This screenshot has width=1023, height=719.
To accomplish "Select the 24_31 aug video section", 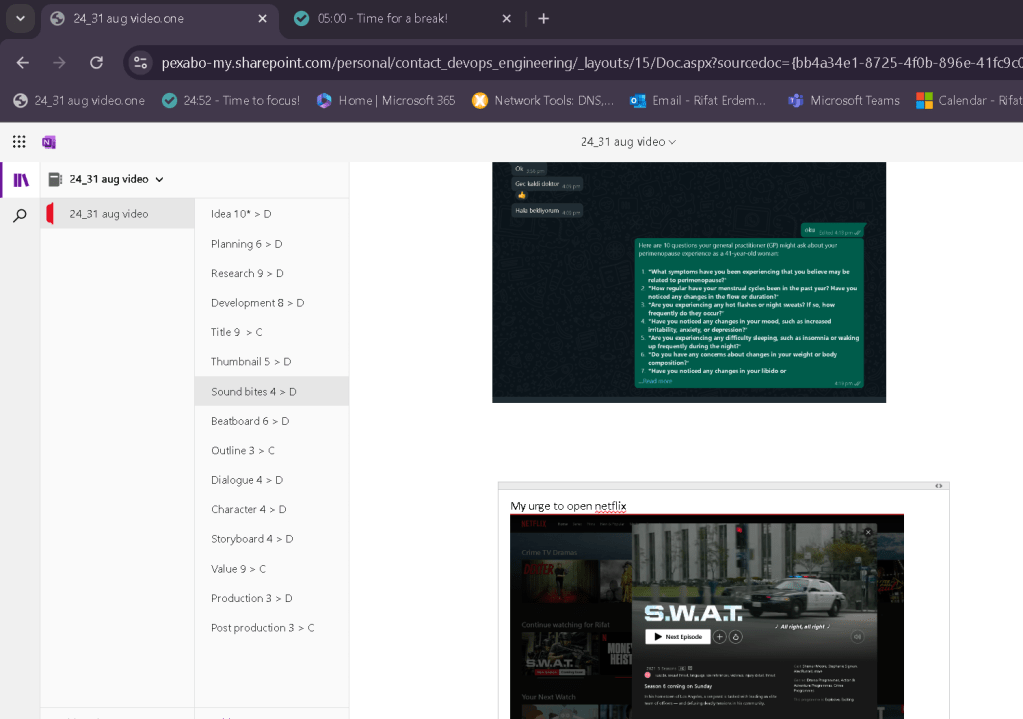I will (117, 213).
